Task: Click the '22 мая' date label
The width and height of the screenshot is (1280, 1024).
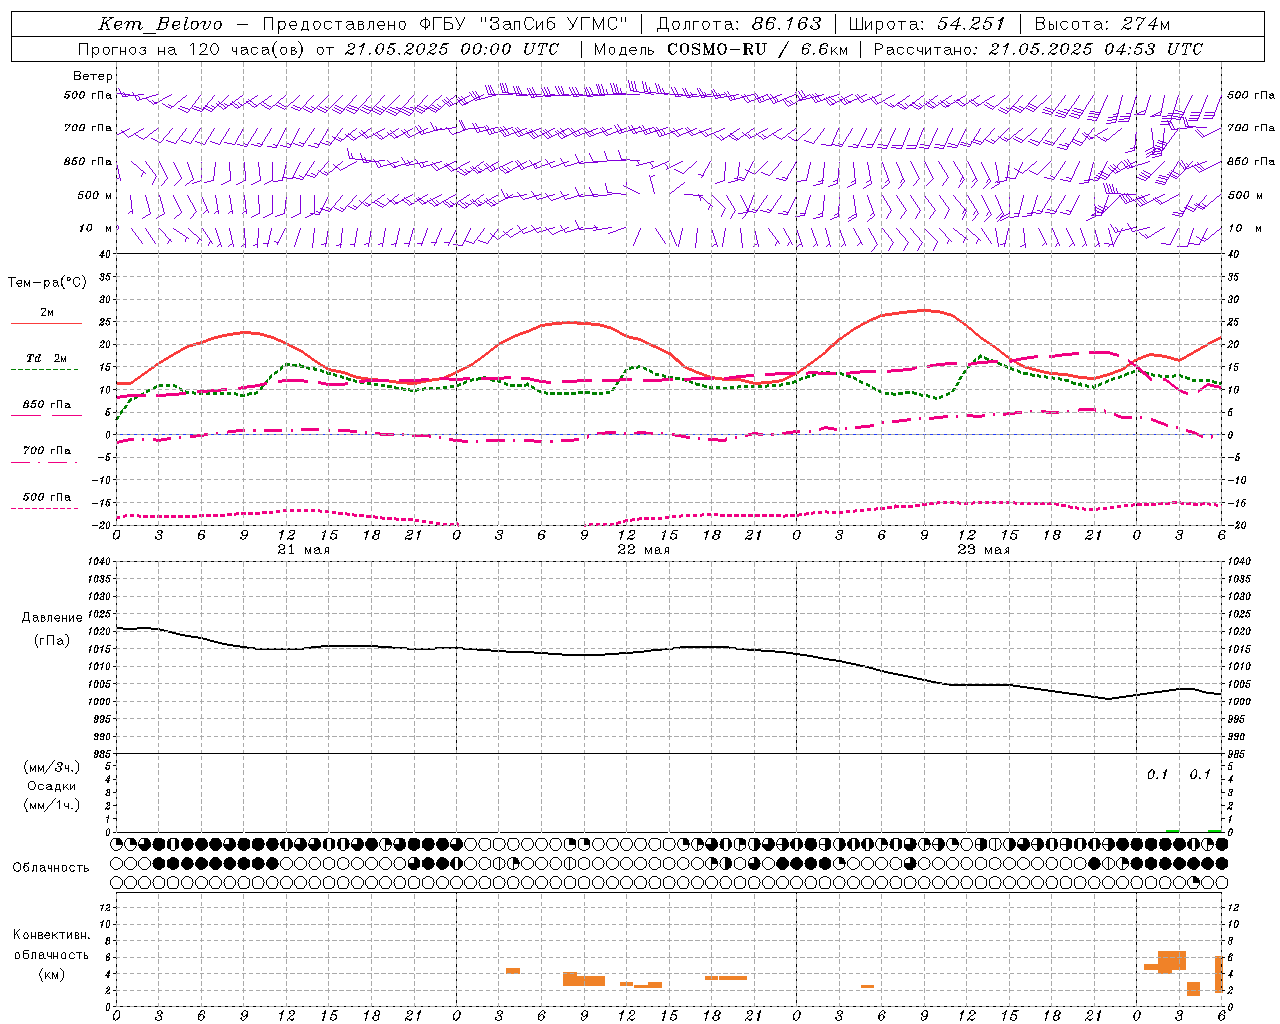Action: 643,550
